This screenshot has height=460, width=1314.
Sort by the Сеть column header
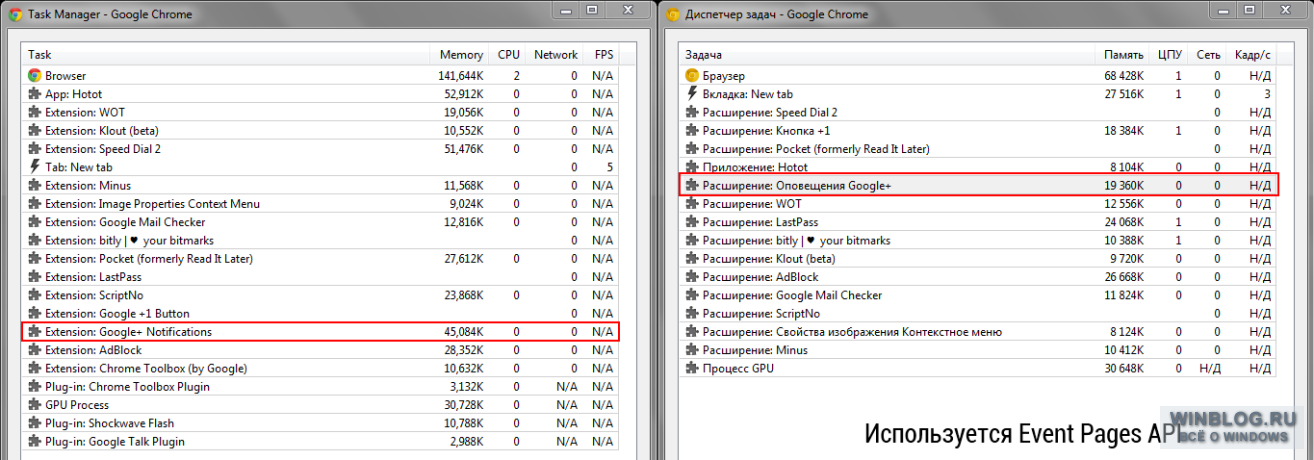tap(1207, 55)
